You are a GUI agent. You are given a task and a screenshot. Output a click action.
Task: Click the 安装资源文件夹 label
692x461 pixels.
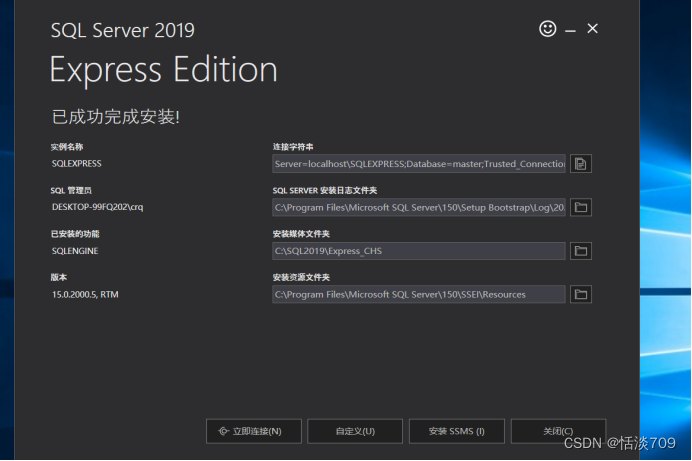tap(301, 277)
